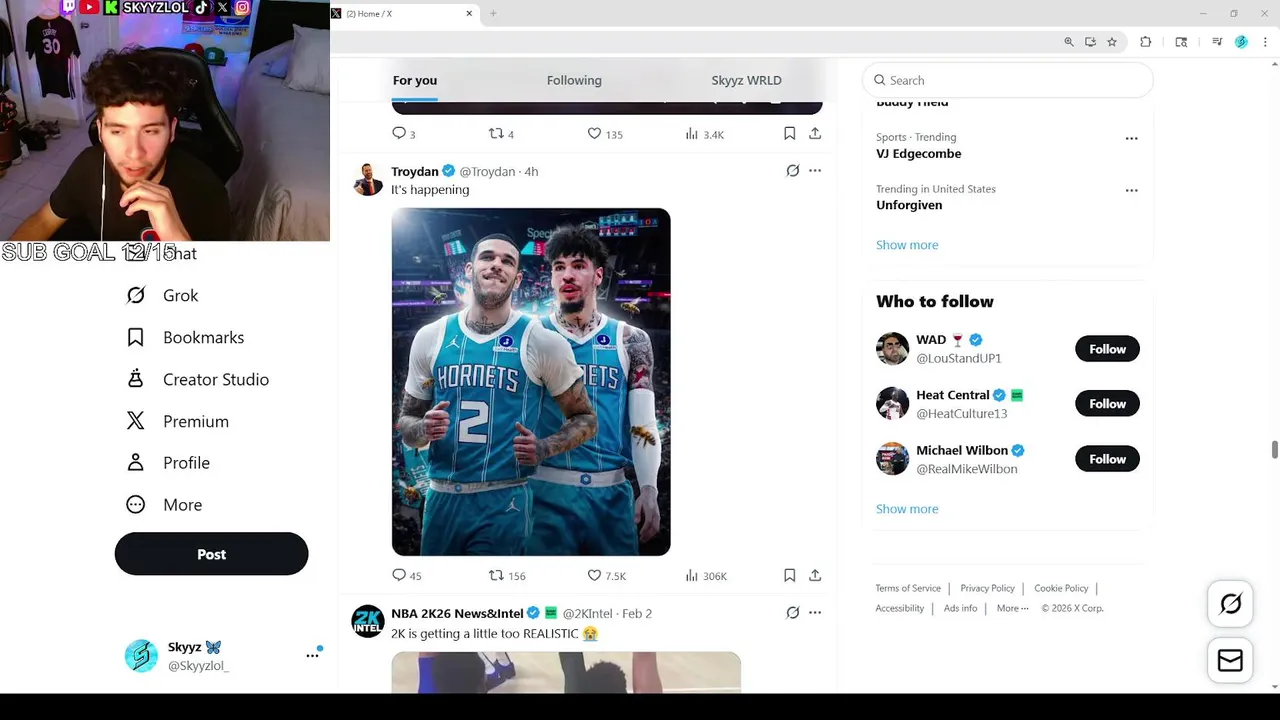The image size is (1280, 720).
Task: Open Grok icon on NBA 2K26 News&Intel post
Action: [793, 613]
